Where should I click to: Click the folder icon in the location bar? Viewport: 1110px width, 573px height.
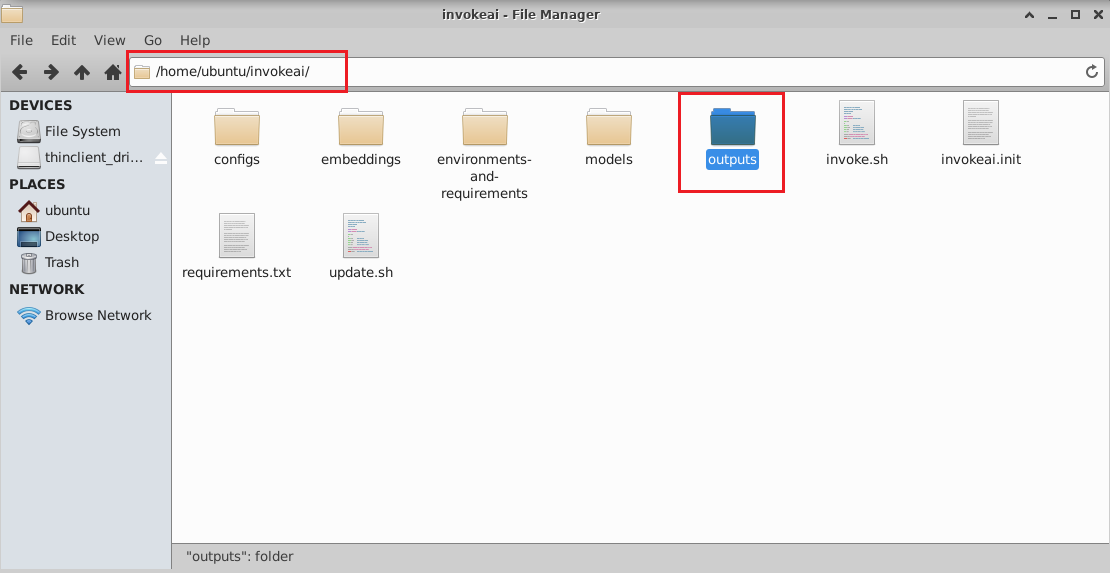[142, 72]
